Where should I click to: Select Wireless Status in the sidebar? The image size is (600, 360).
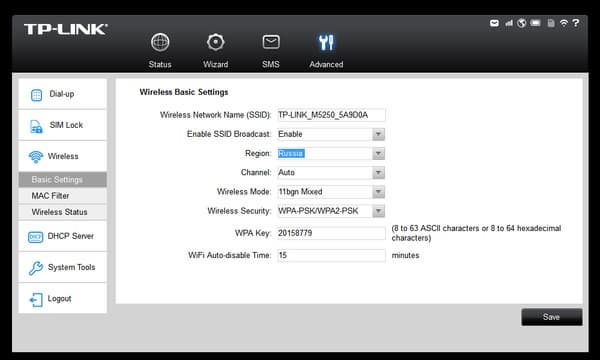pos(63,212)
